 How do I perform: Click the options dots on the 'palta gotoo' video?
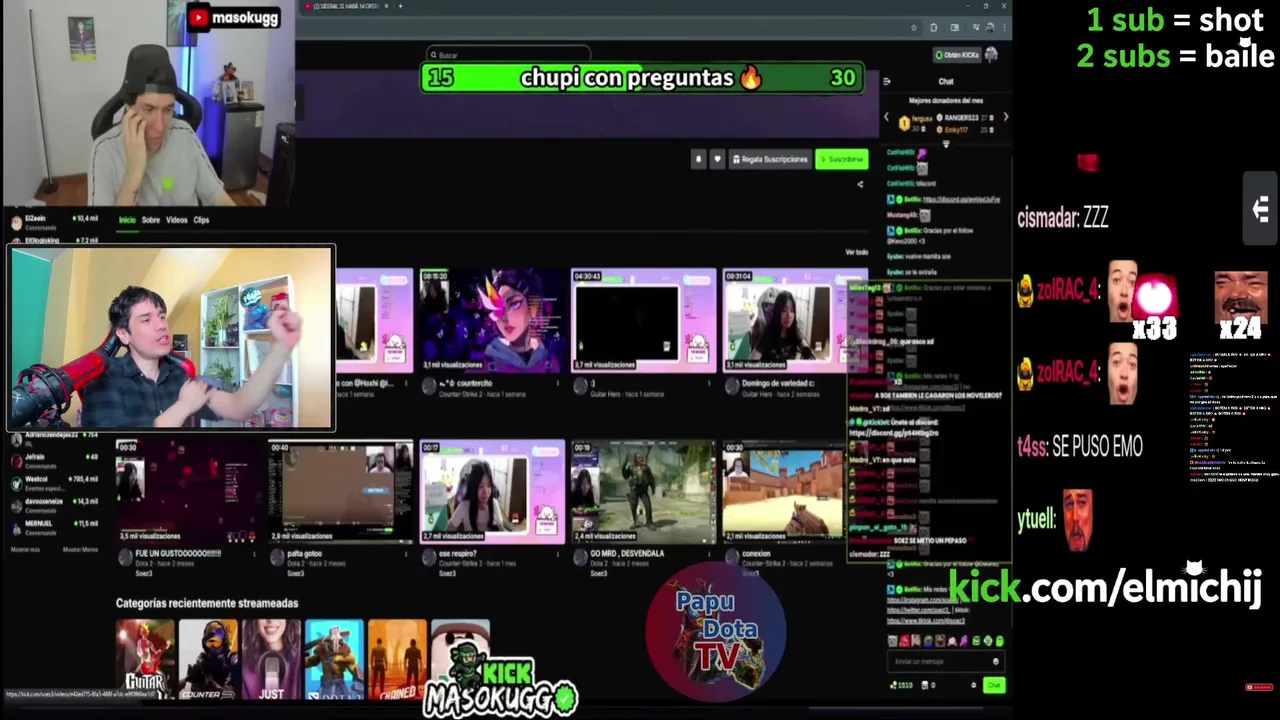click(406, 553)
